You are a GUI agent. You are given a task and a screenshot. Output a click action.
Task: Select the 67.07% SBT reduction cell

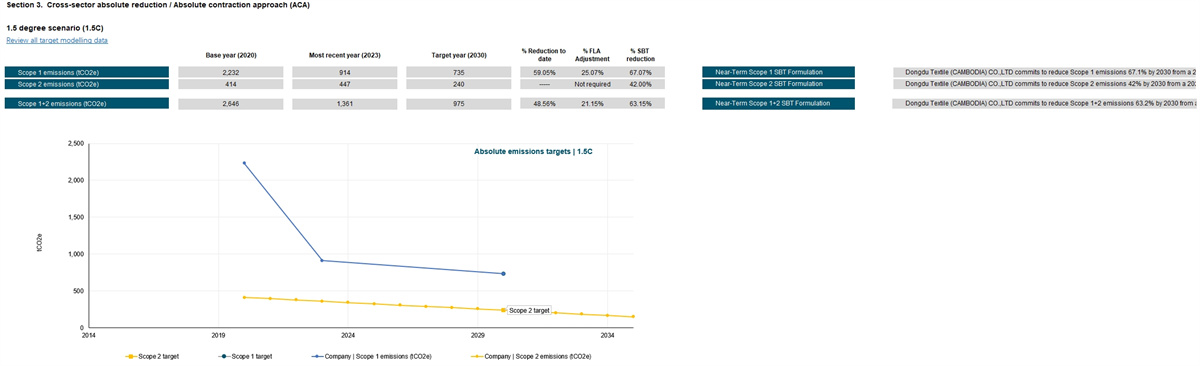point(640,72)
